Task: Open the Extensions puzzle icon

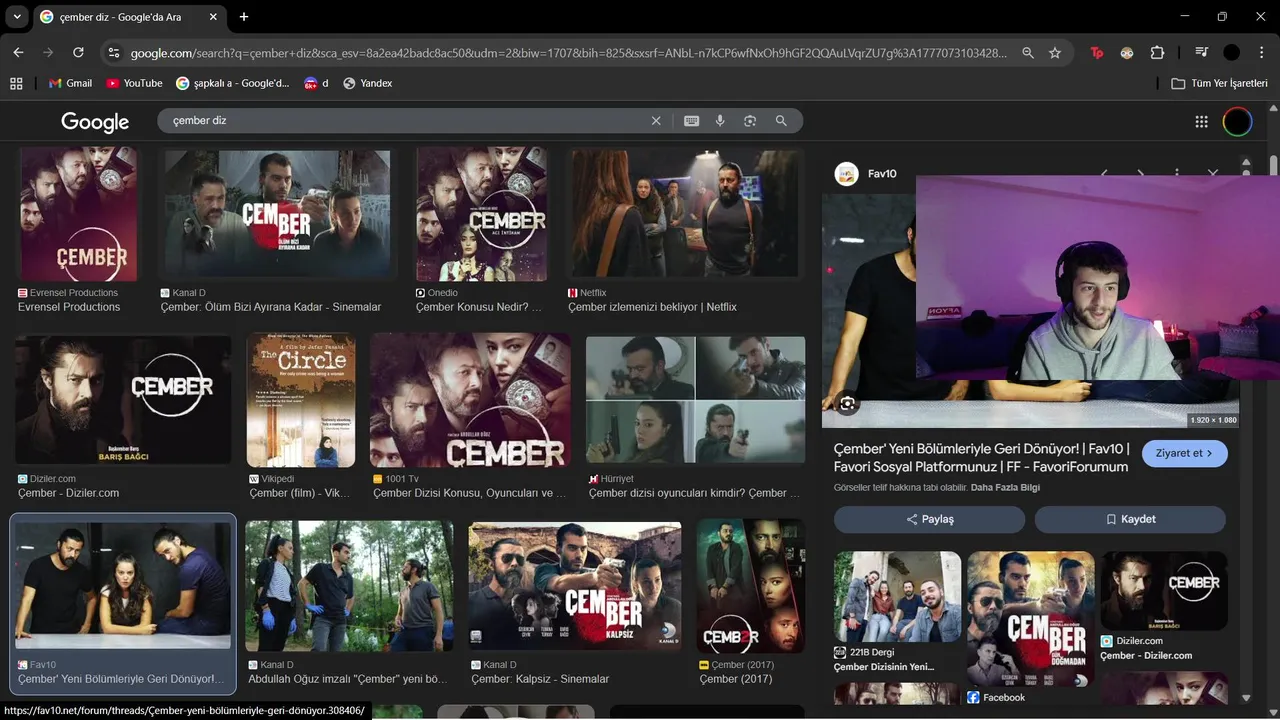Action: [1158, 53]
